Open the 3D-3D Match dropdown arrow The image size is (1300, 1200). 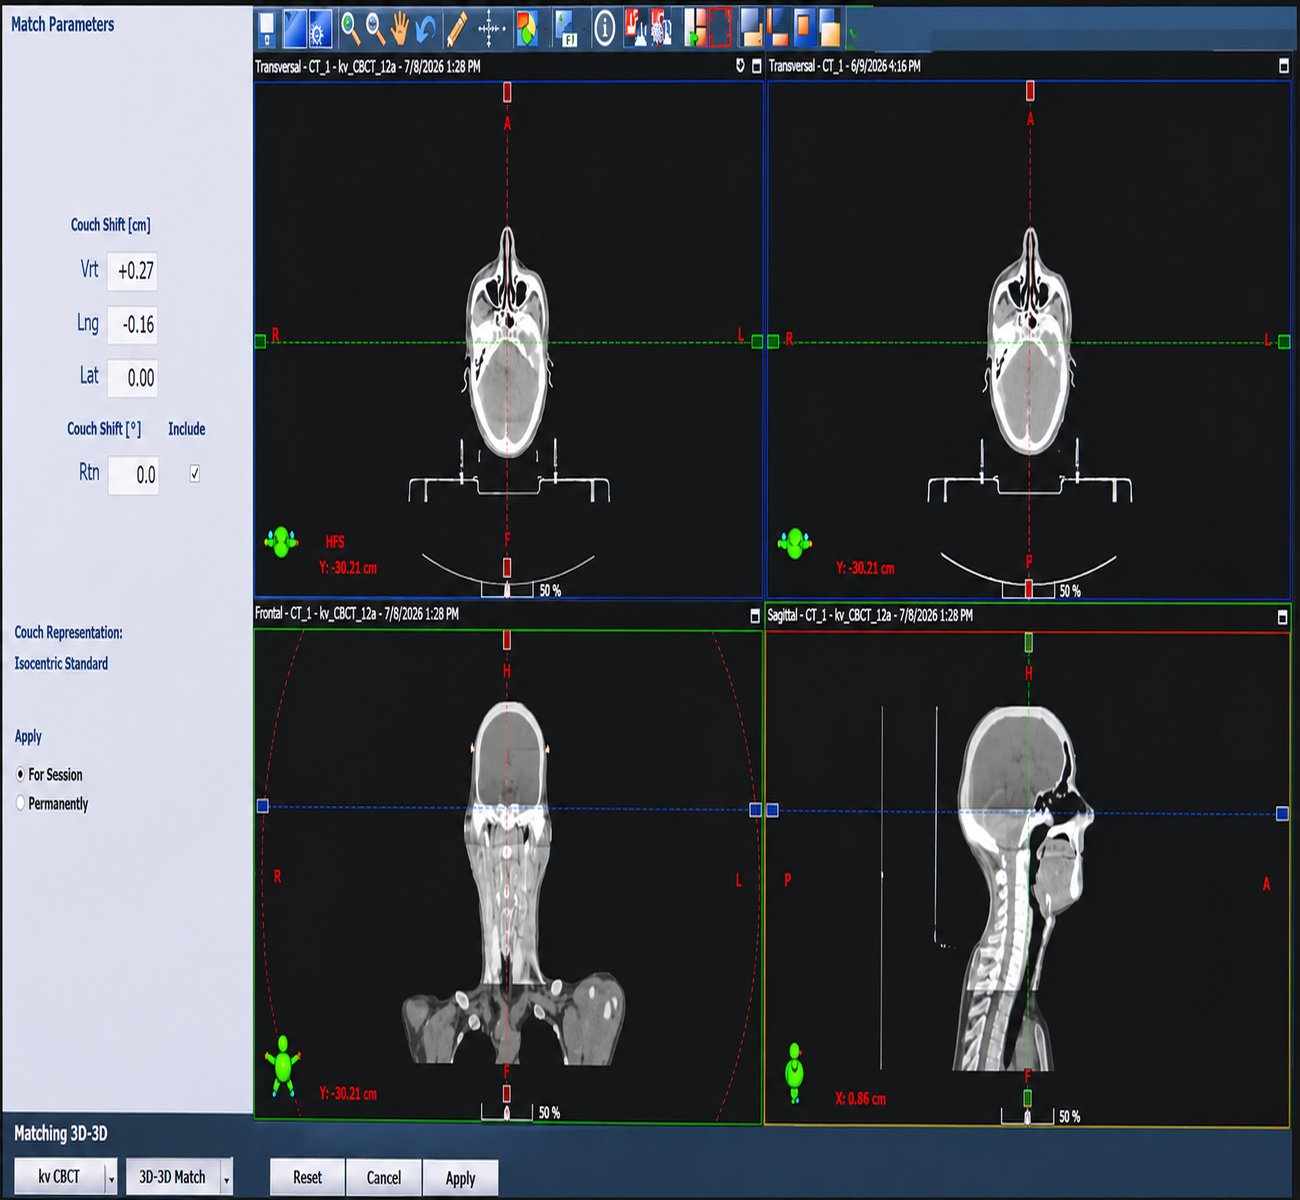227,1178
